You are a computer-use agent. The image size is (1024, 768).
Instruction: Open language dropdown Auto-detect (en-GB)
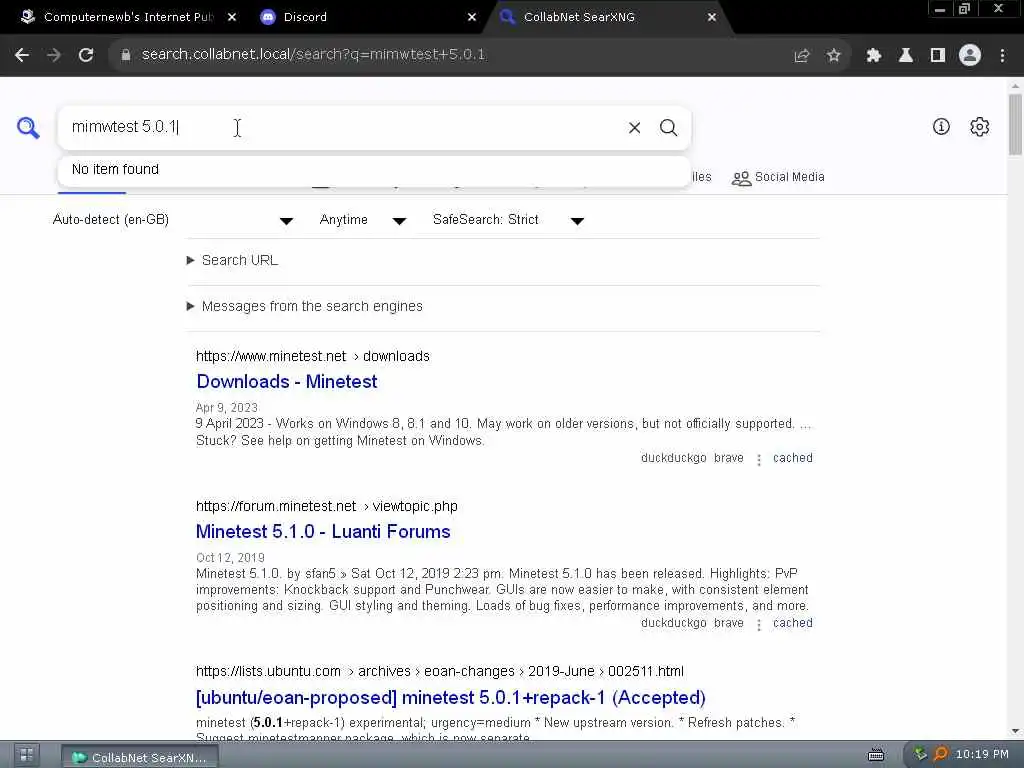pos(173,220)
